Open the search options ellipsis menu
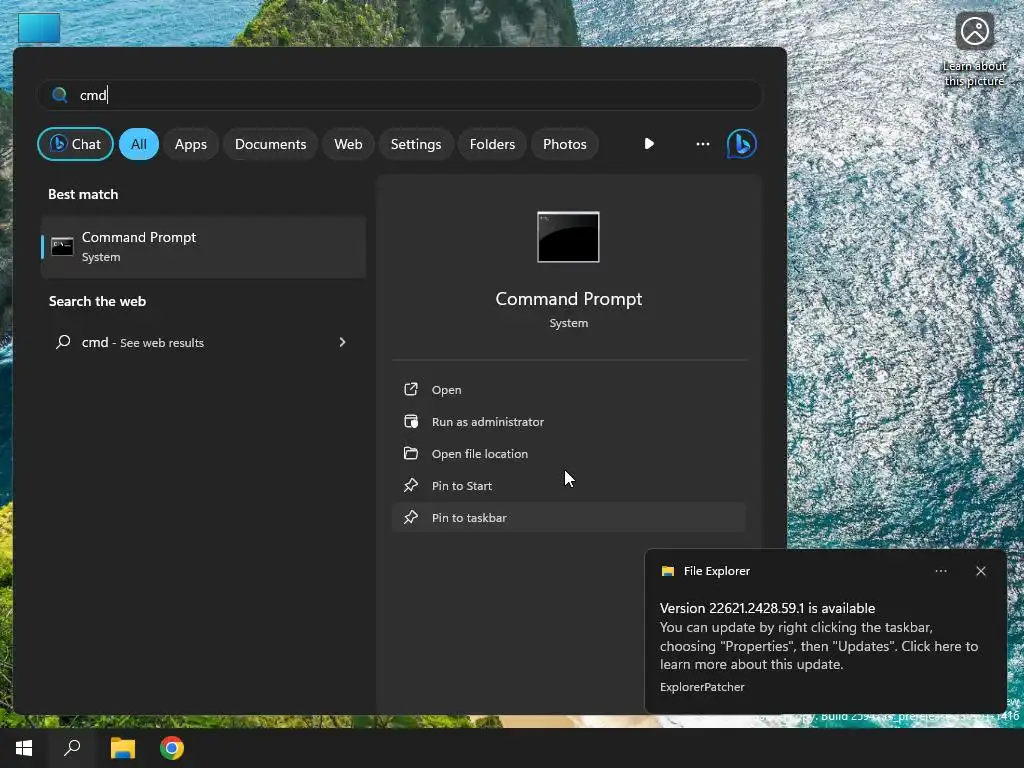The height and width of the screenshot is (768, 1024). (703, 144)
